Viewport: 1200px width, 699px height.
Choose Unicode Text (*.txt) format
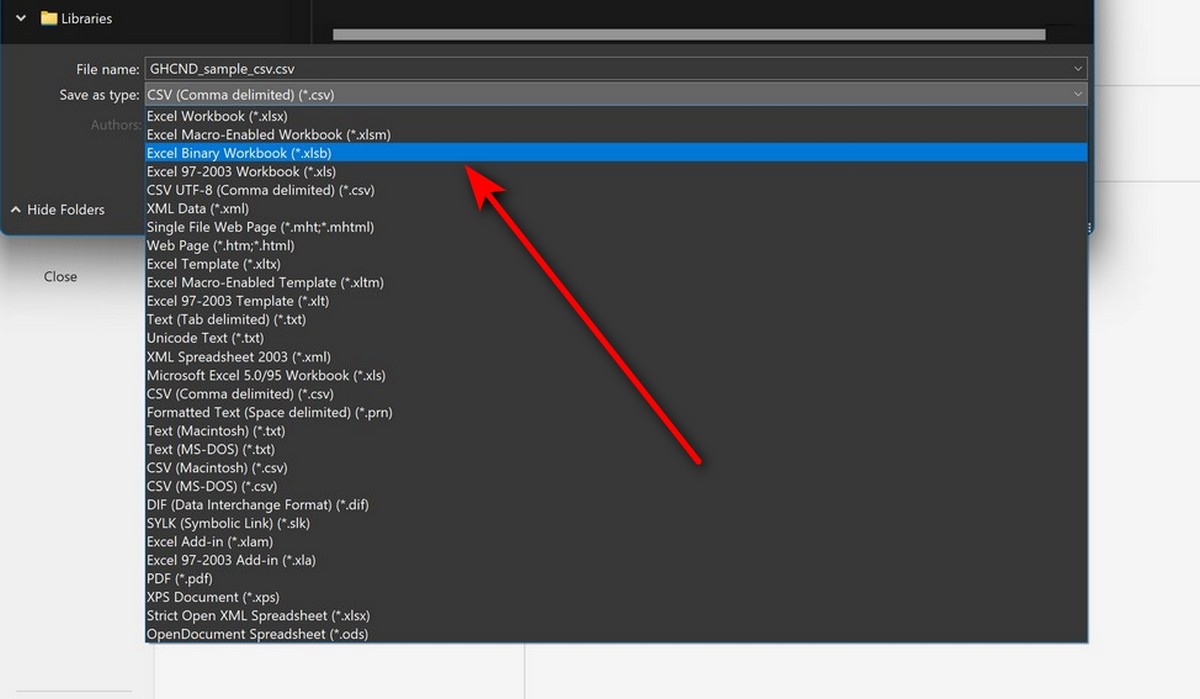[616, 338]
